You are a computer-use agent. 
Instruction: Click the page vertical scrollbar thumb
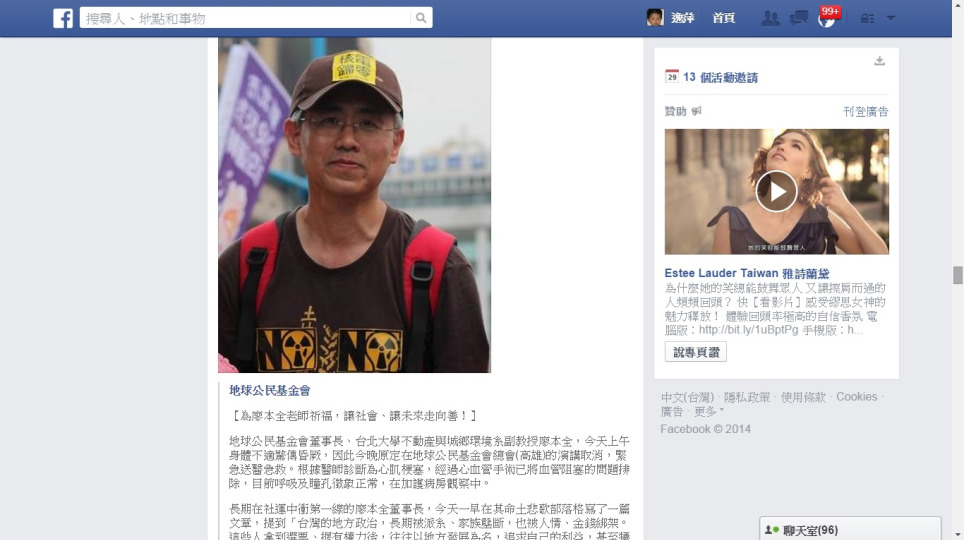[957, 275]
